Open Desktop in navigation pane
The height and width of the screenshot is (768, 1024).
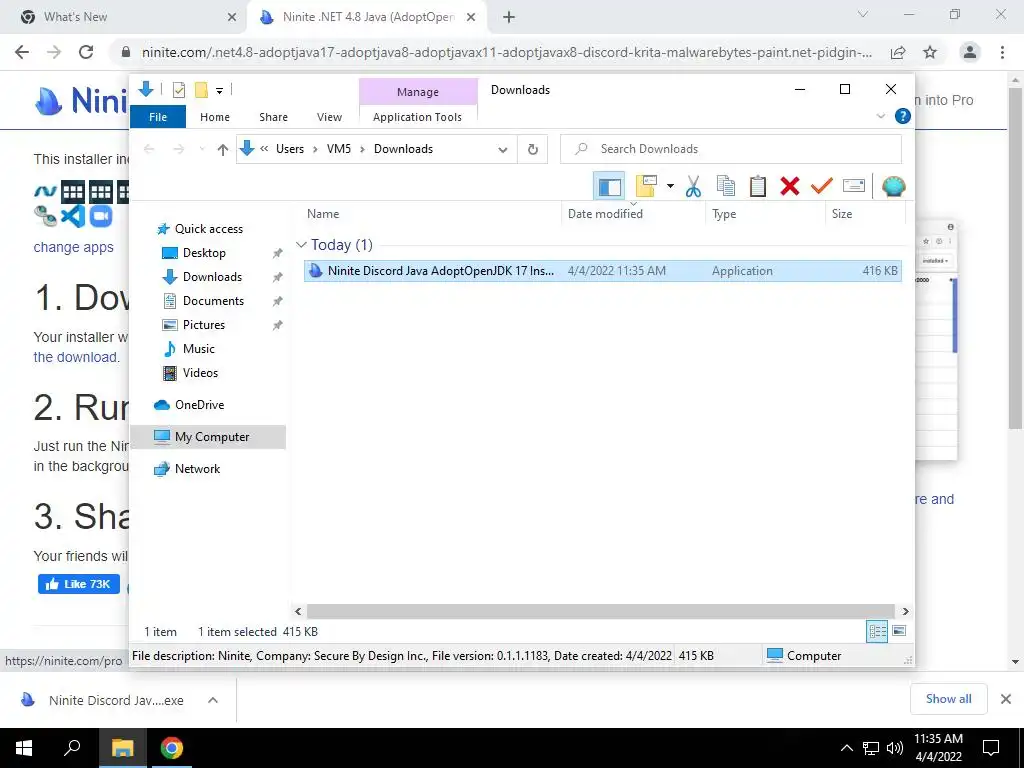(x=204, y=253)
